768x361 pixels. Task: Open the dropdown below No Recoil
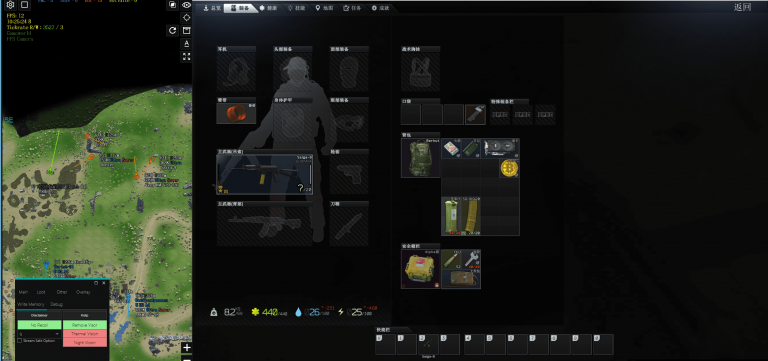[x=39, y=334]
